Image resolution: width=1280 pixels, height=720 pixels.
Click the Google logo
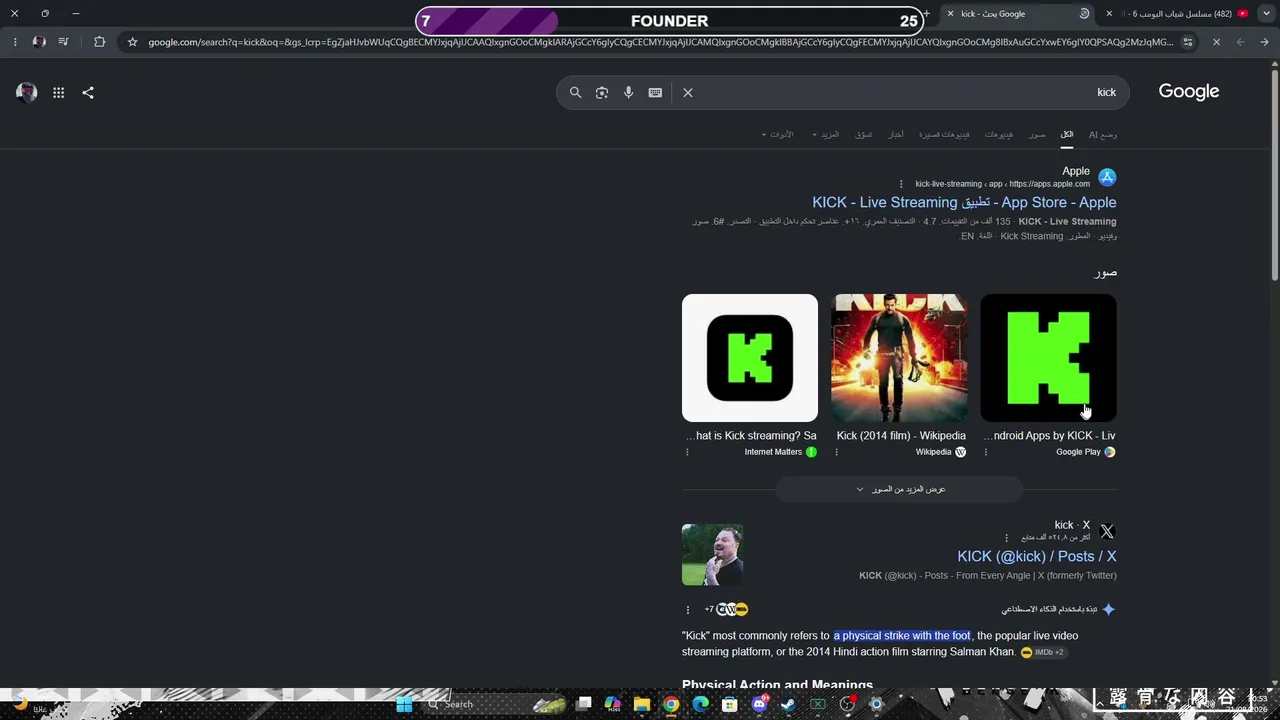coord(1189,92)
